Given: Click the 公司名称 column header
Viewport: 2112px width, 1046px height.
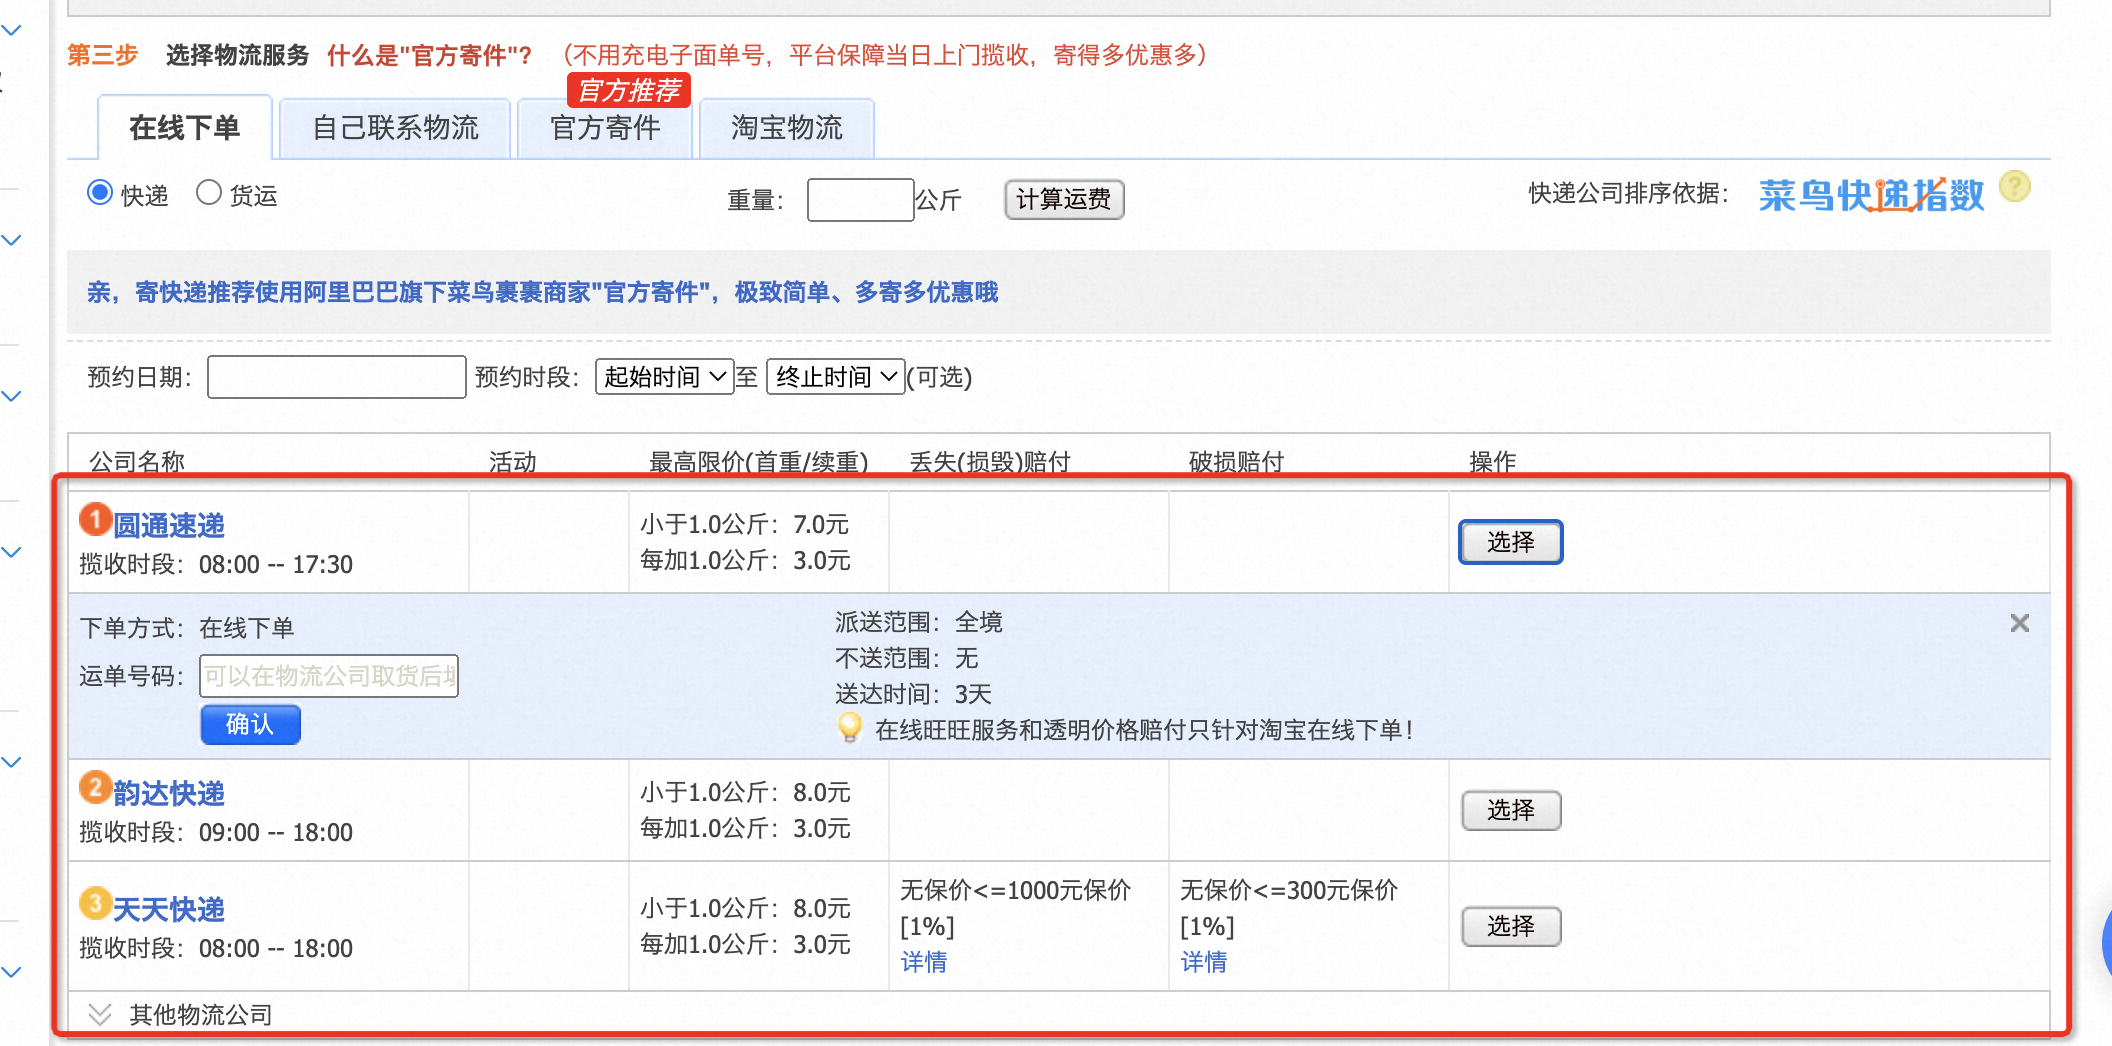Looking at the screenshot, I should click(x=137, y=462).
